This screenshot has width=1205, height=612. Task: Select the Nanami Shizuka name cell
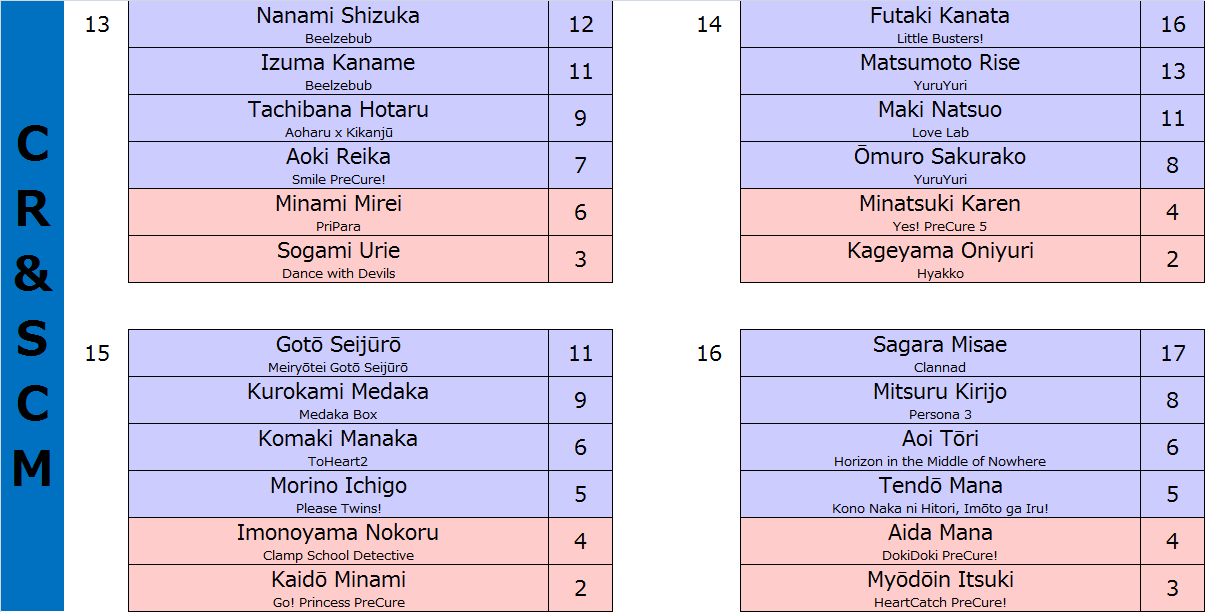point(338,24)
